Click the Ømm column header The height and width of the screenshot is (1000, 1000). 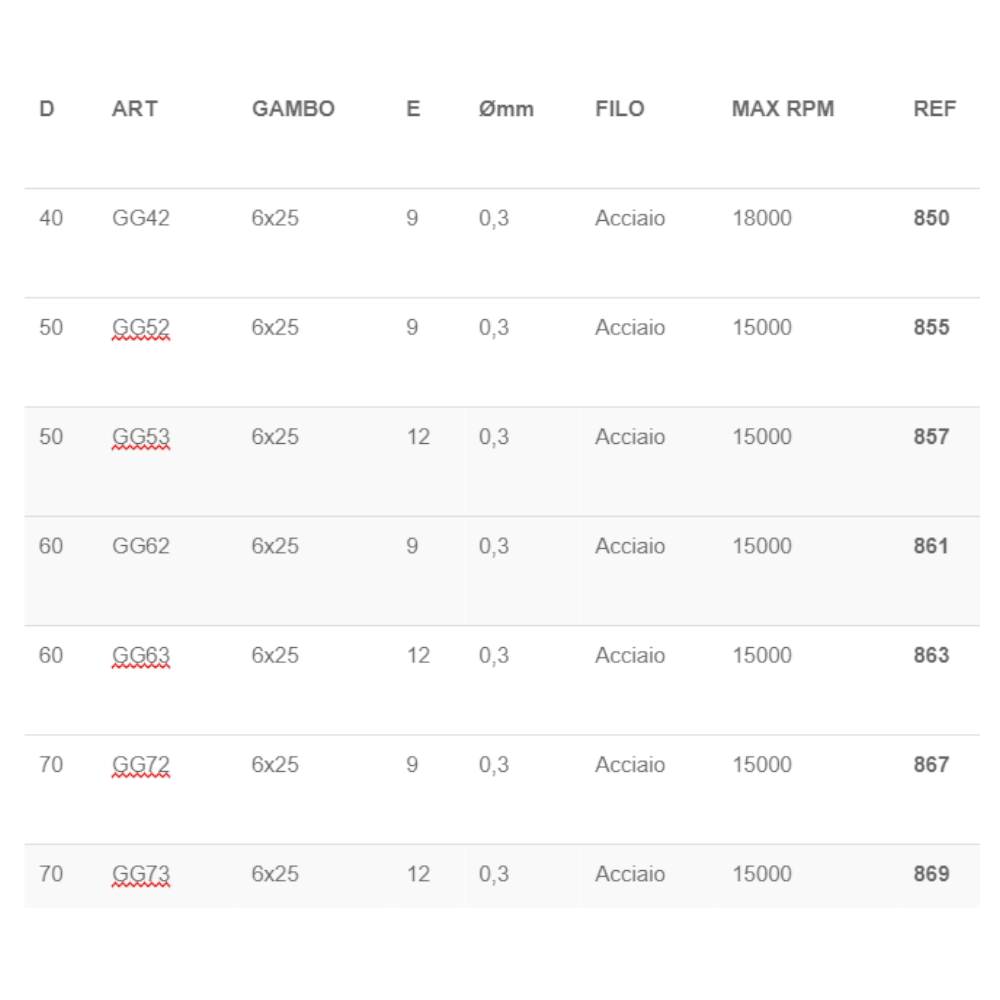click(506, 109)
